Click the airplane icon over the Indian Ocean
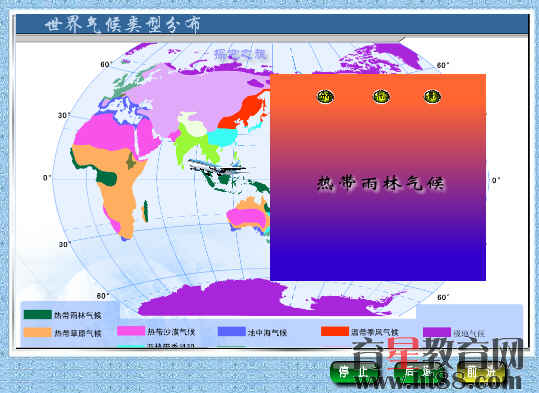Viewport: 539px width, 393px height. (217, 167)
